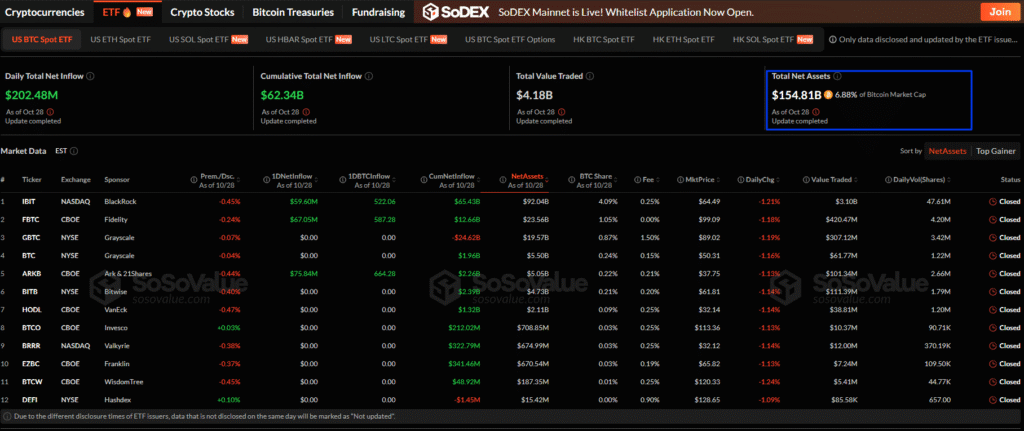Click info icon in bottom disclosure note
The width and height of the screenshot is (1024, 431).
7,416
